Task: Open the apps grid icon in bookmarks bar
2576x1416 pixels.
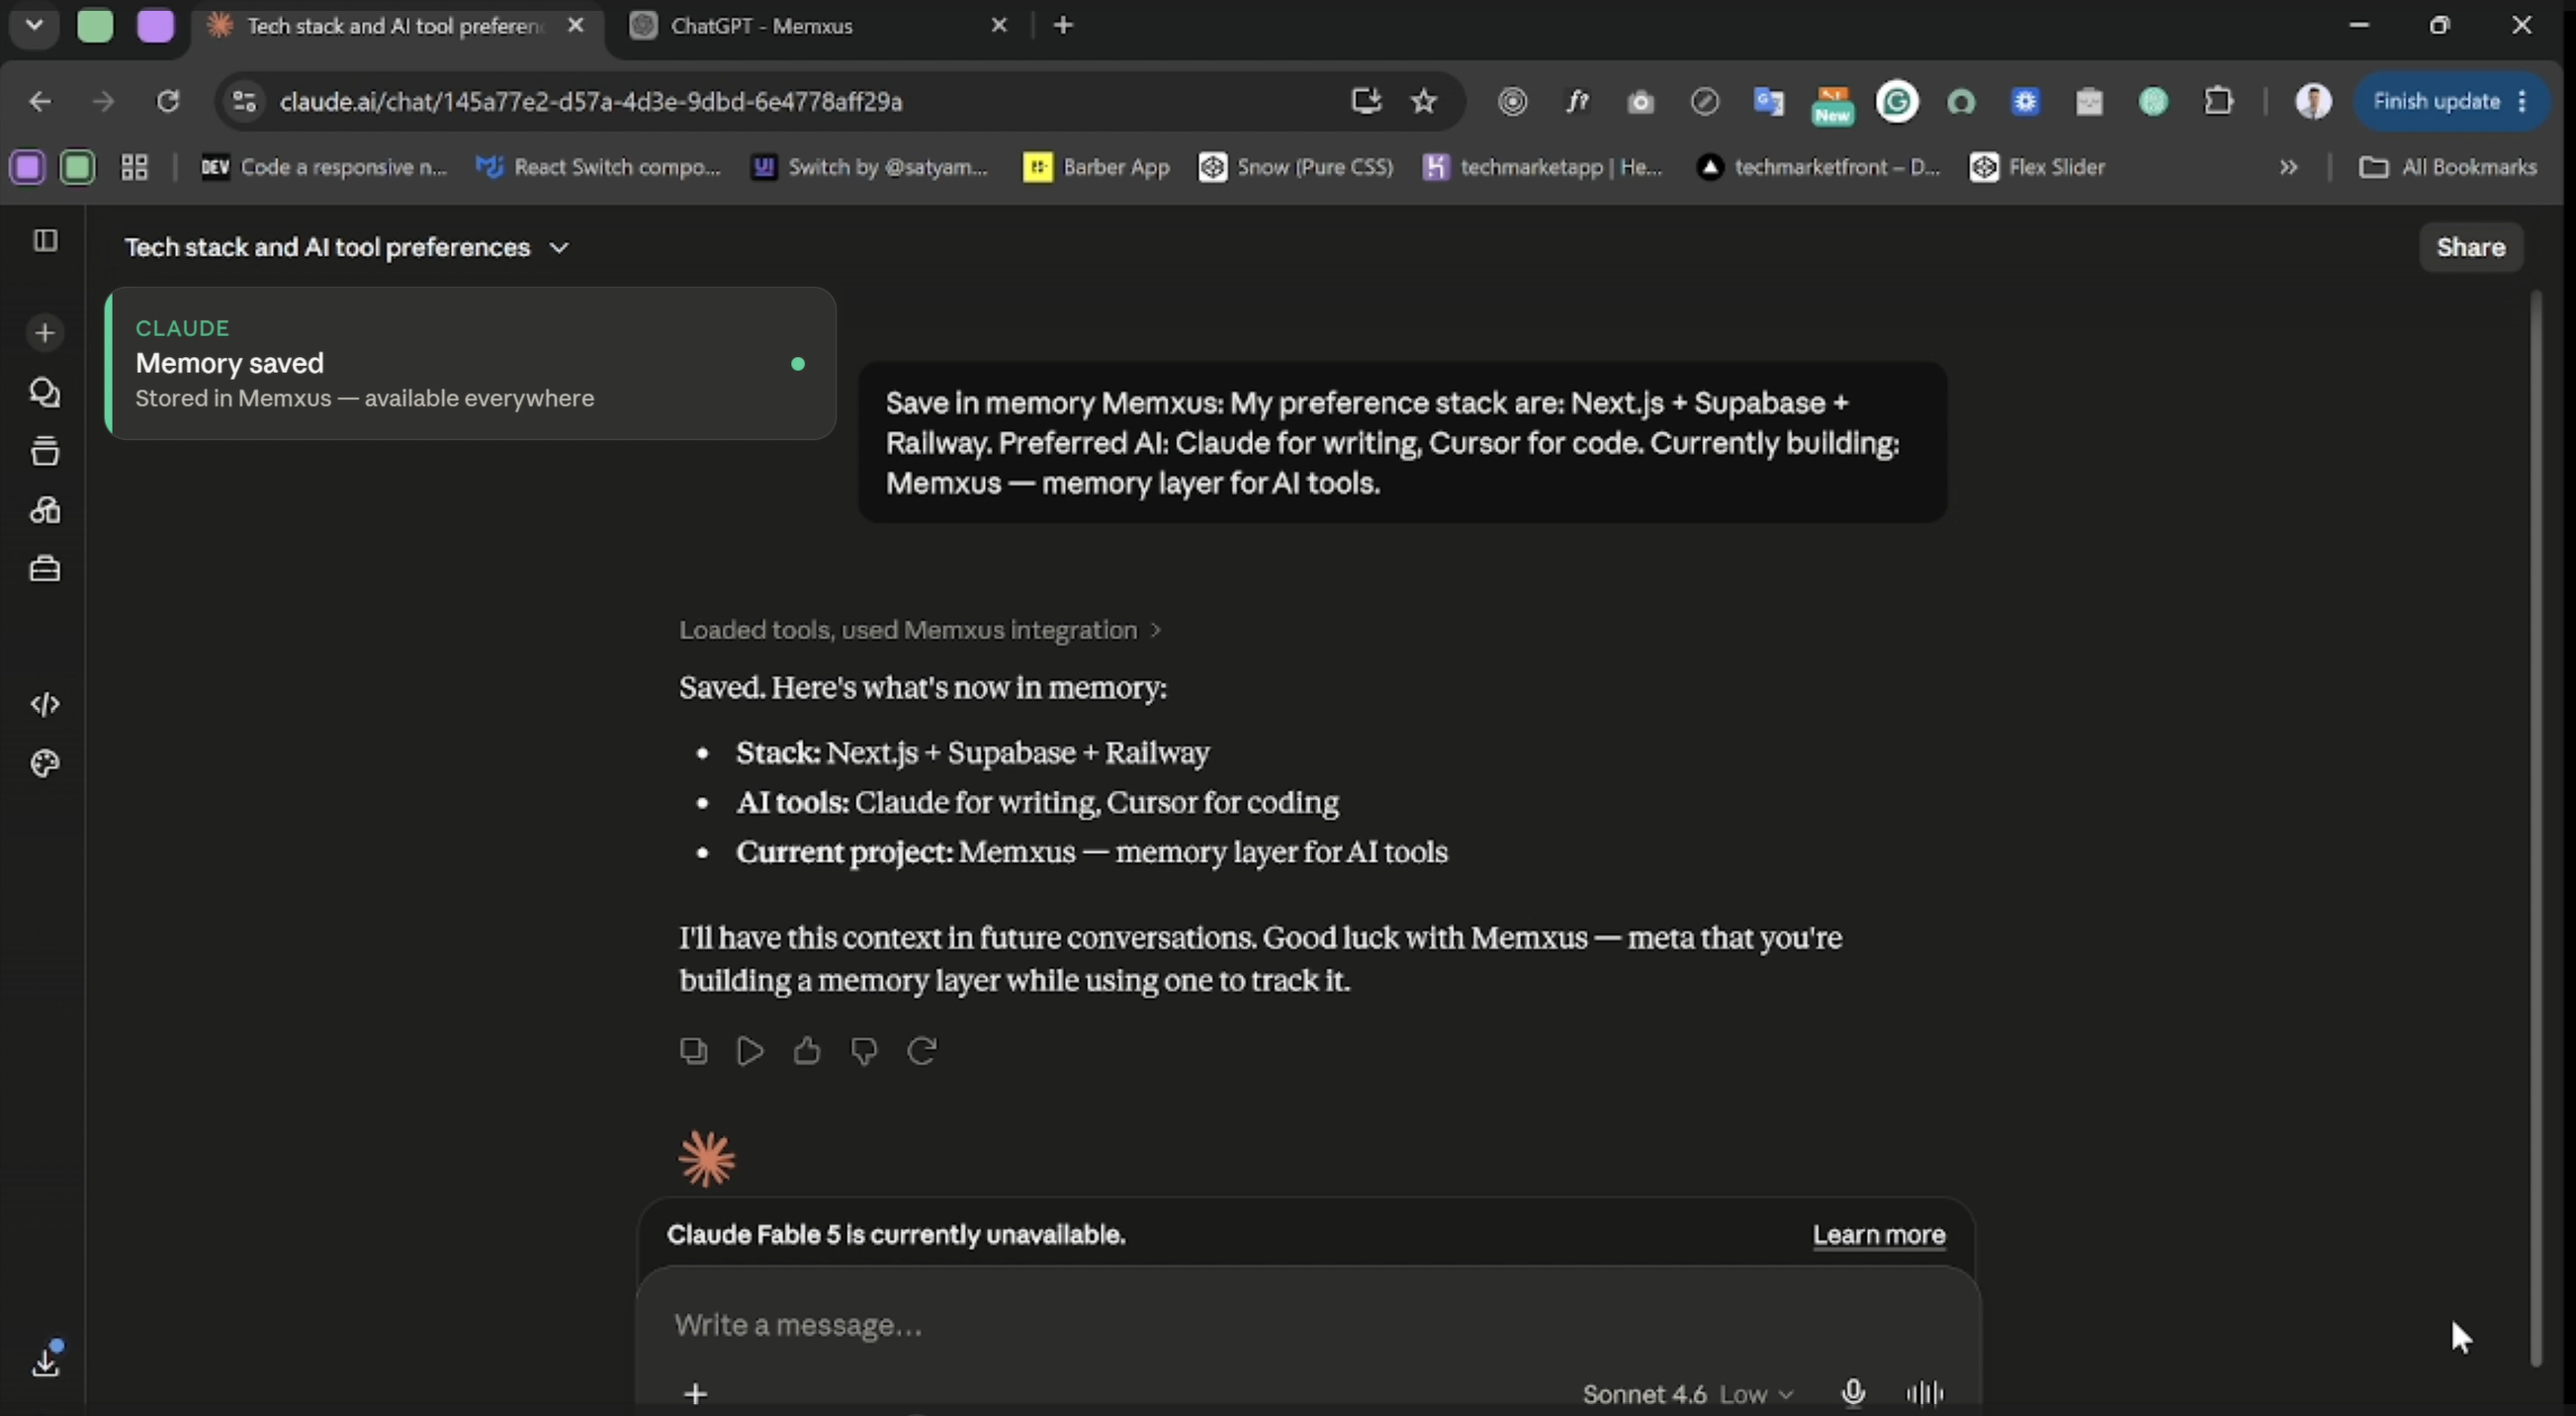Action: (x=134, y=167)
